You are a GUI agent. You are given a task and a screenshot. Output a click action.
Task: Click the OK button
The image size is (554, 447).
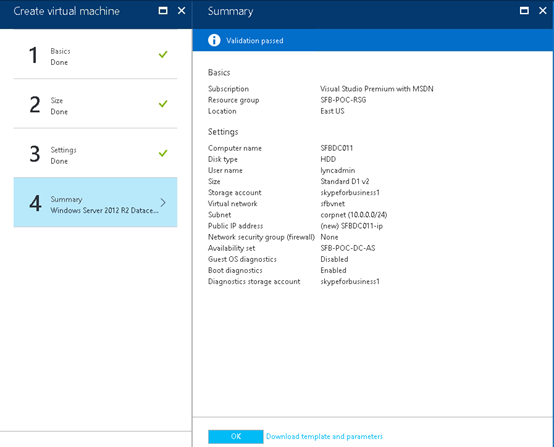coord(236,436)
